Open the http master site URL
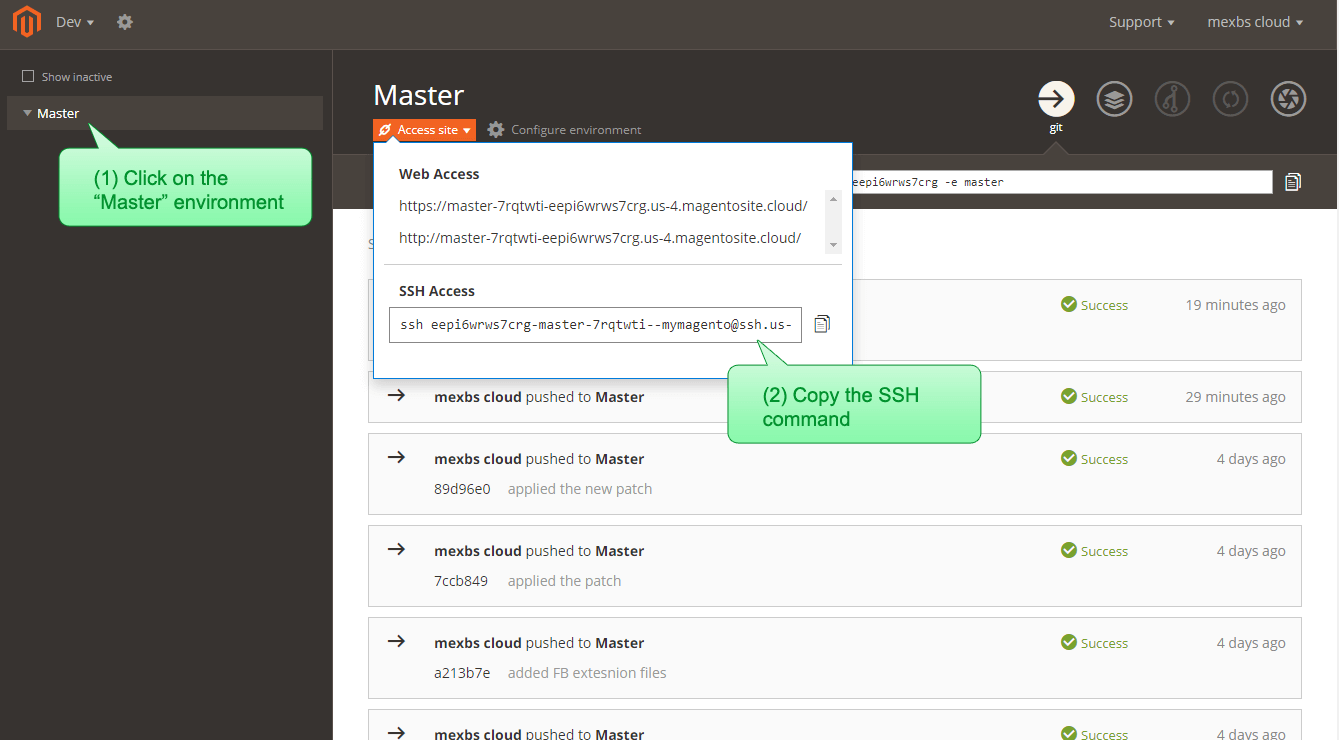Screen dimensions: 1339x740 pyautogui.click(x=599, y=238)
